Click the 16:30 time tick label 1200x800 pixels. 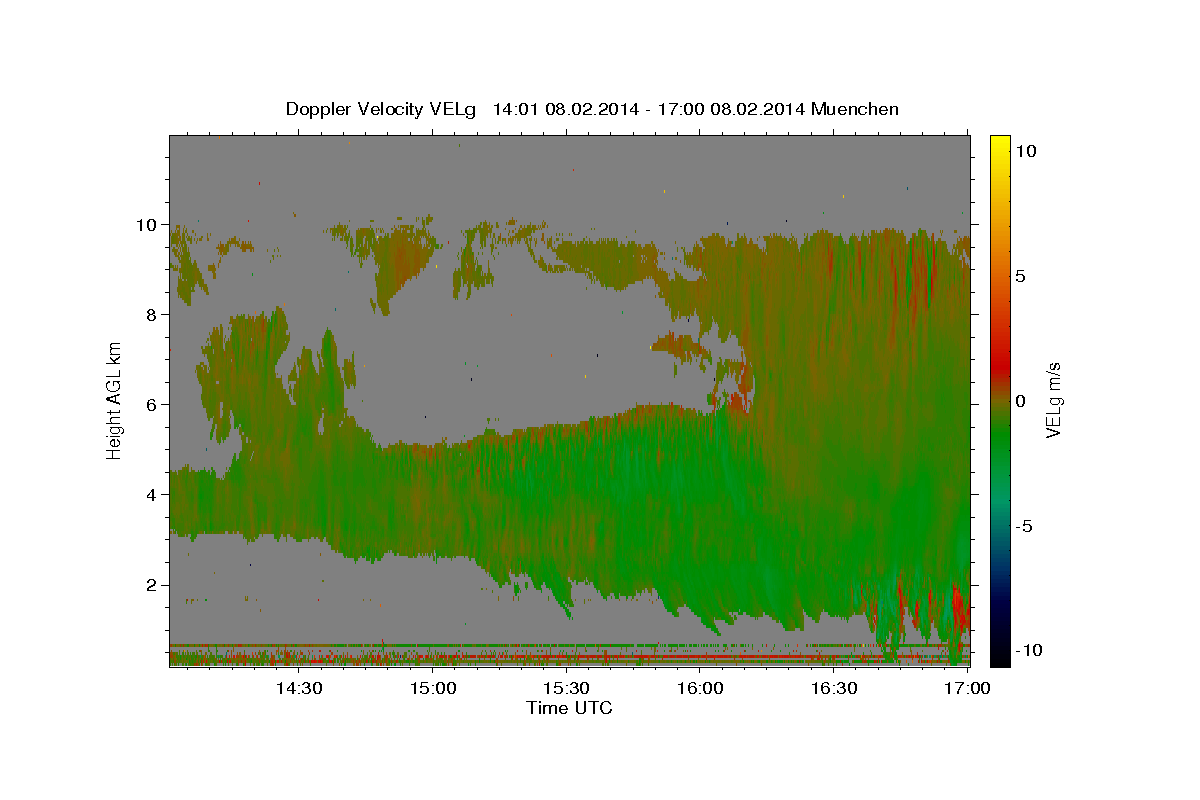(x=835, y=688)
